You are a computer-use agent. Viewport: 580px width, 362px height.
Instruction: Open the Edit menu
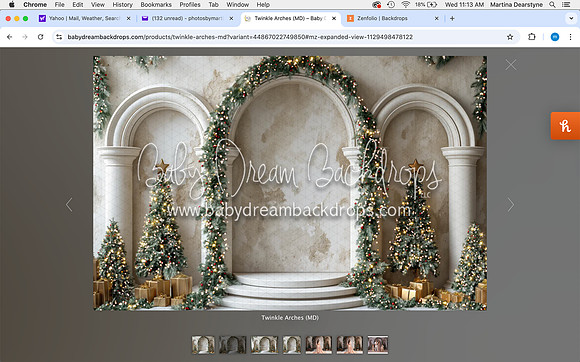[x=78, y=5]
